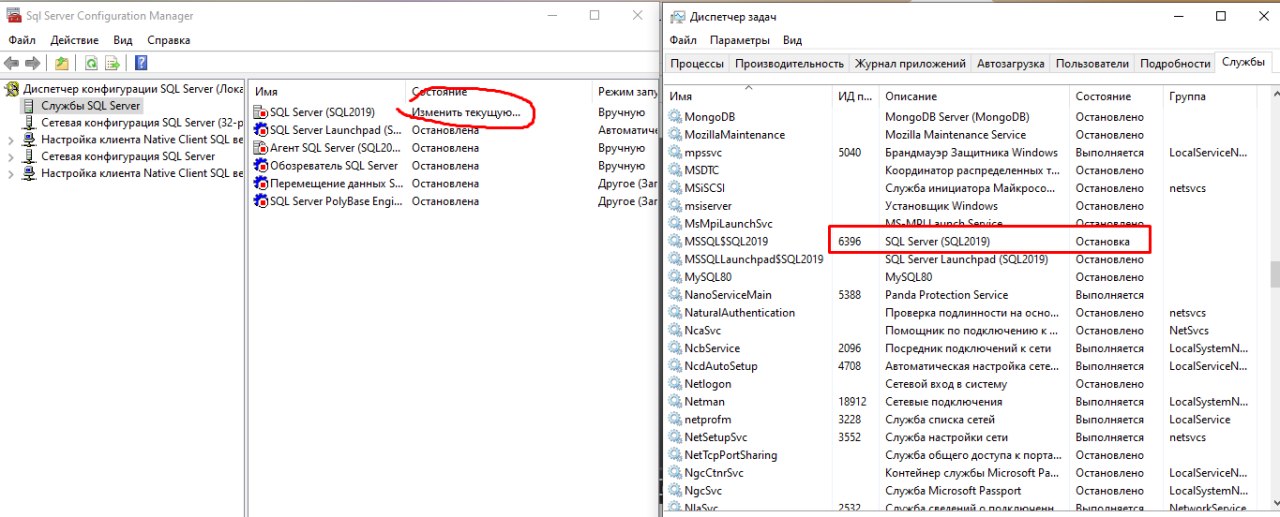Click the gear icon next to NanoServiceMain
Image resolution: width=1280 pixels, height=517 pixels.
point(675,295)
